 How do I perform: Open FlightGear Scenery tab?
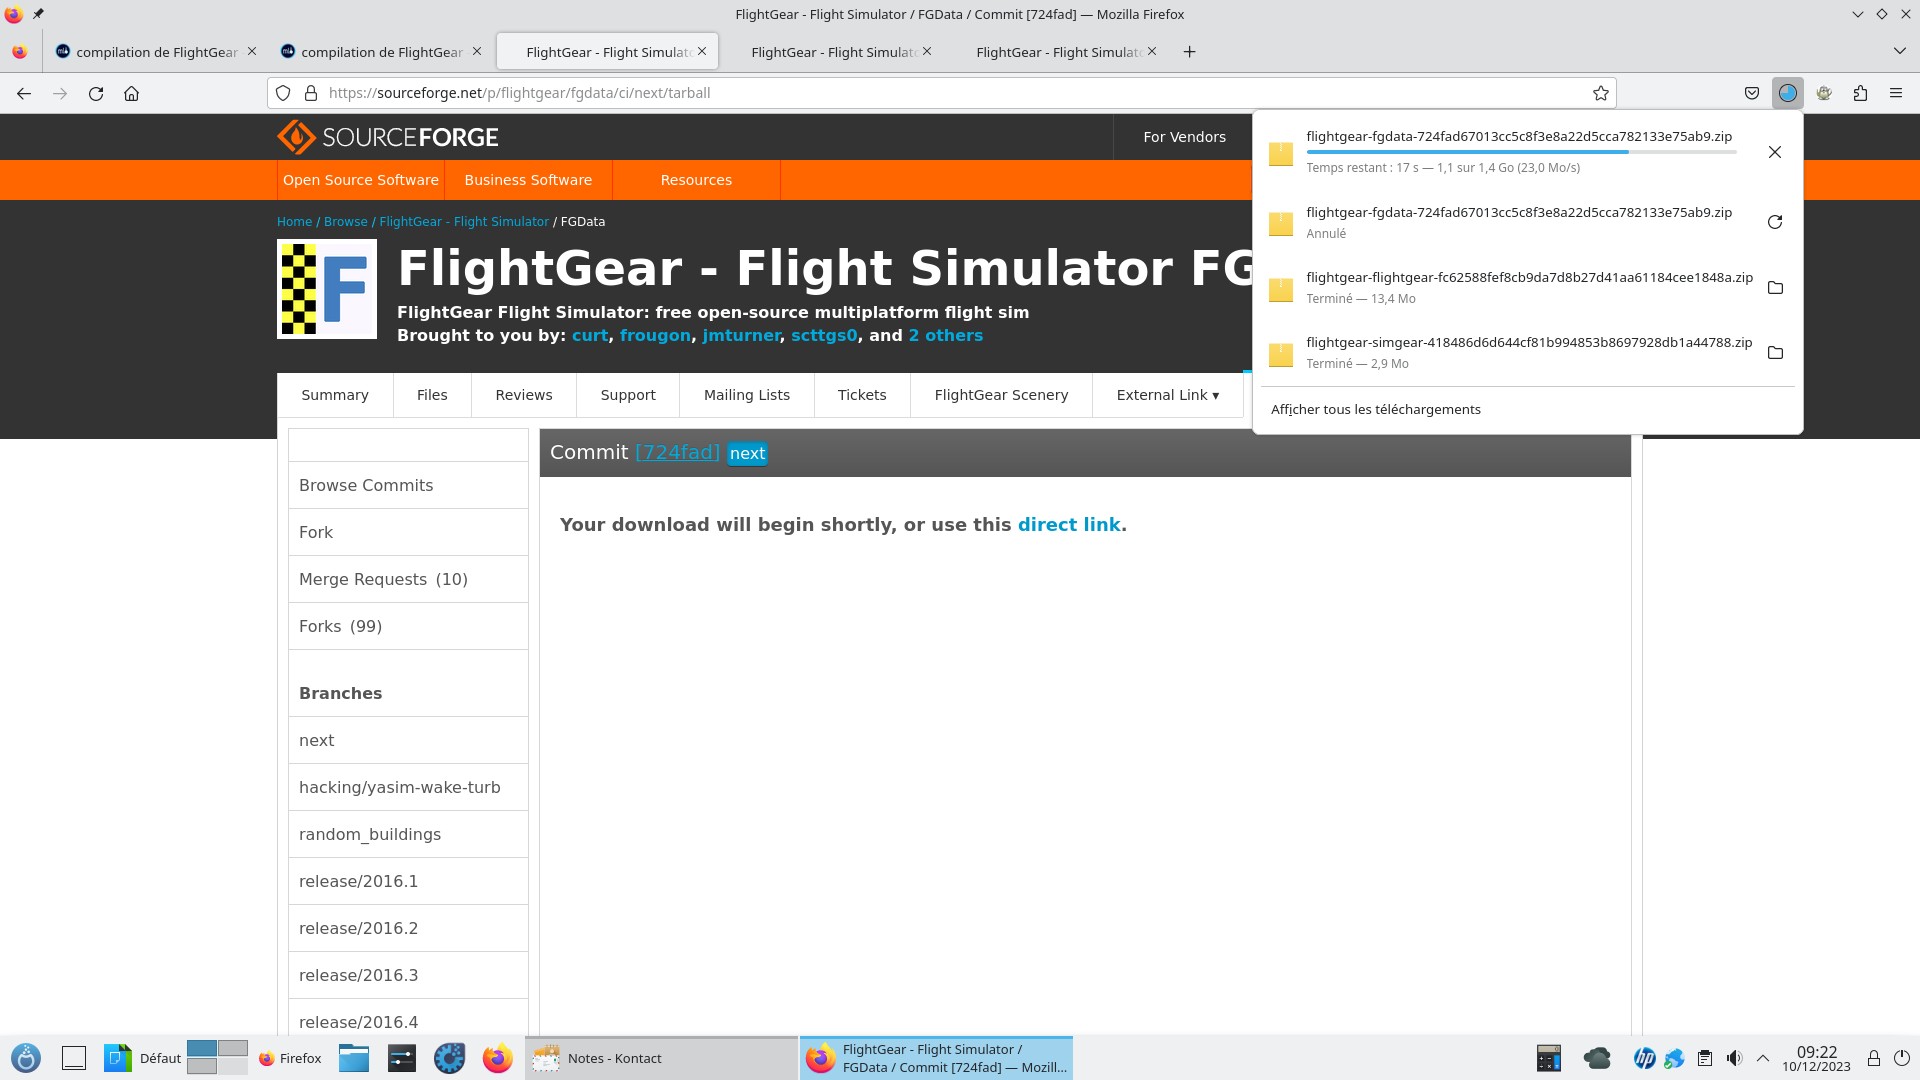point(1001,395)
